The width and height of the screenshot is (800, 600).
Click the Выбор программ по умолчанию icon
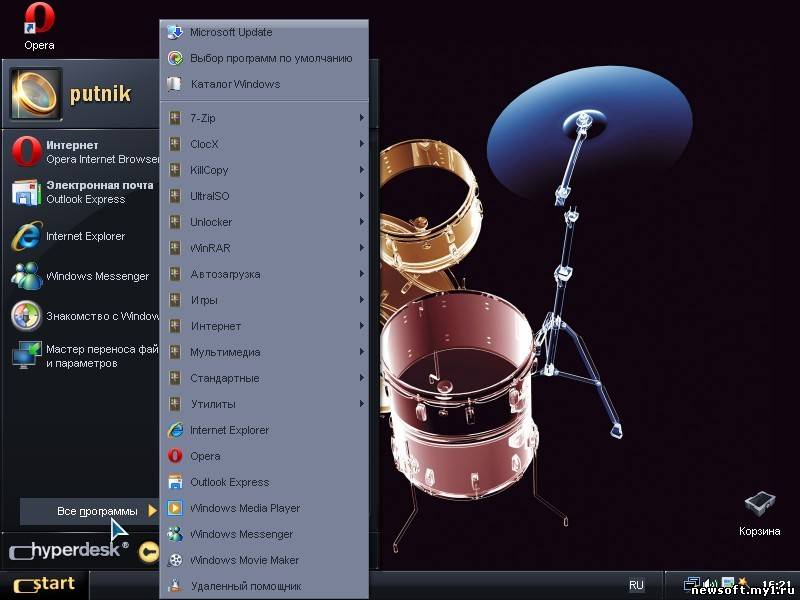[x=175, y=58]
